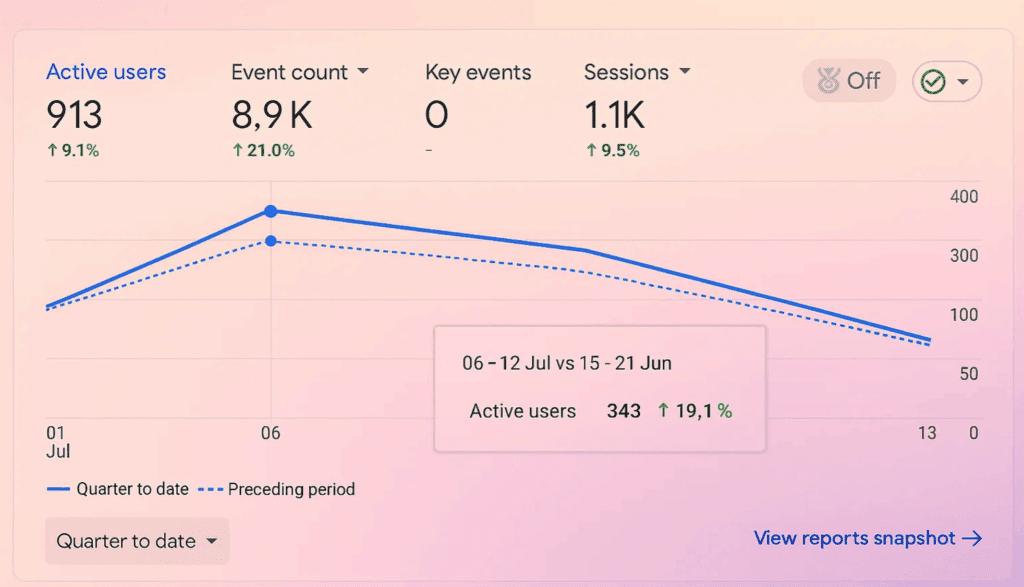This screenshot has height=587, width=1024.
Task: Click dotted line data point at 06
Action: point(271,241)
